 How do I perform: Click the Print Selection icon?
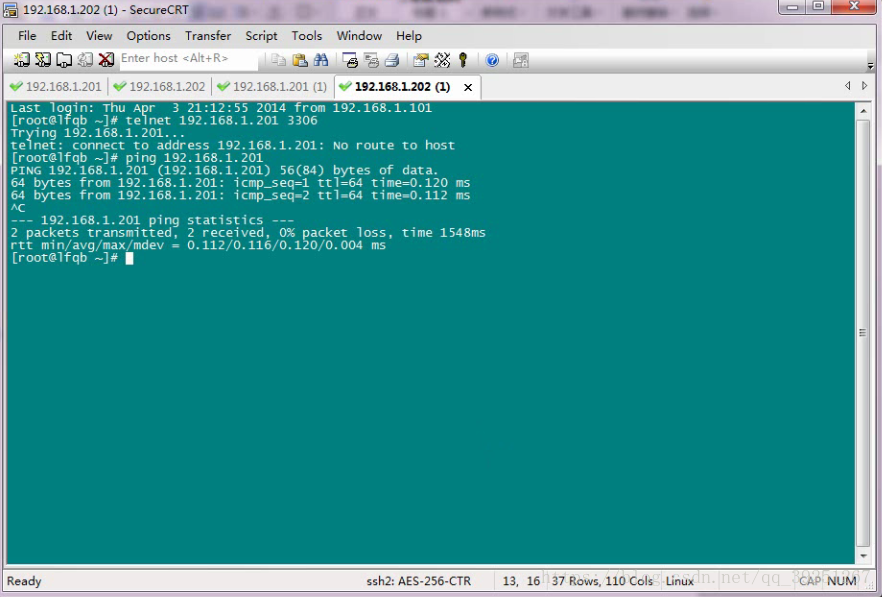[x=371, y=60]
